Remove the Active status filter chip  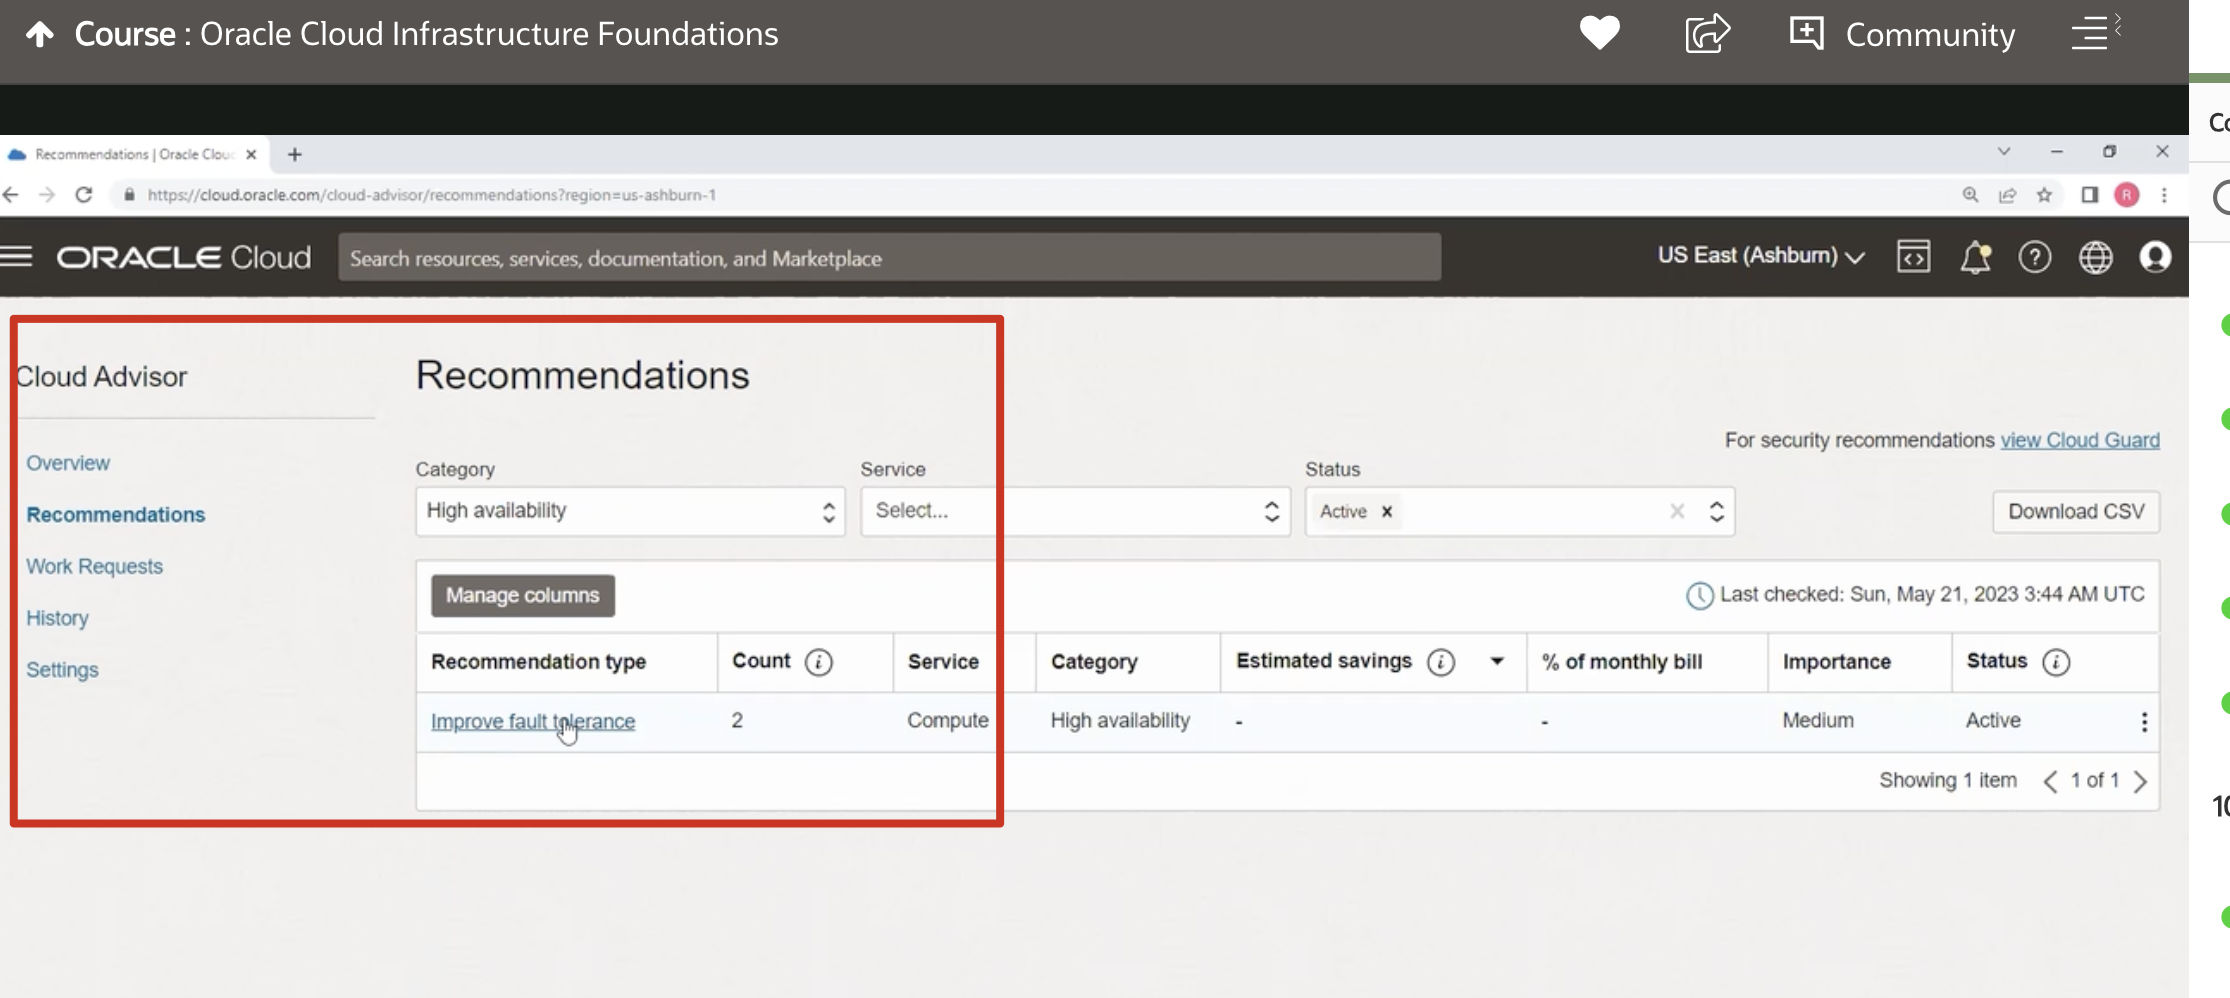(x=1387, y=512)
